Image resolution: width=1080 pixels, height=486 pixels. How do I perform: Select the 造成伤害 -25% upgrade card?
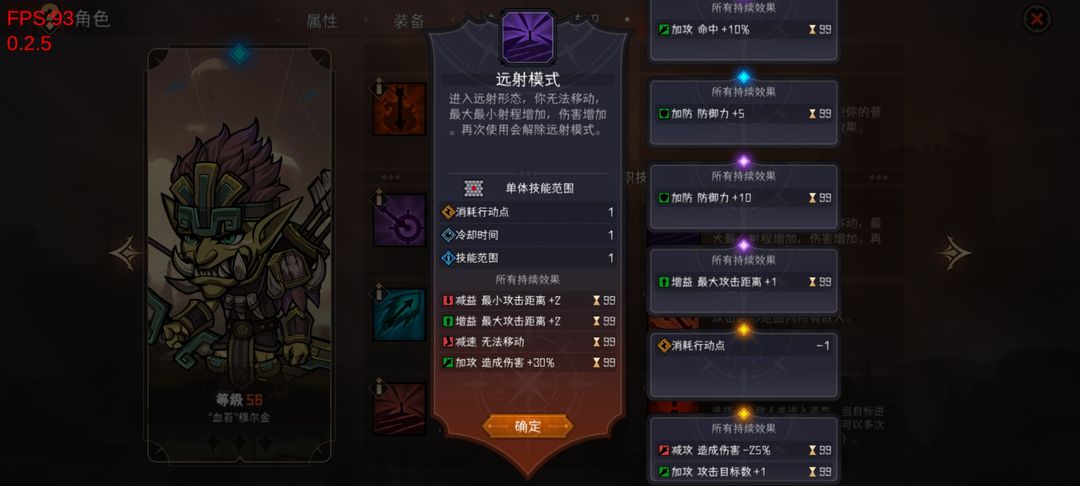pos(744,450)
